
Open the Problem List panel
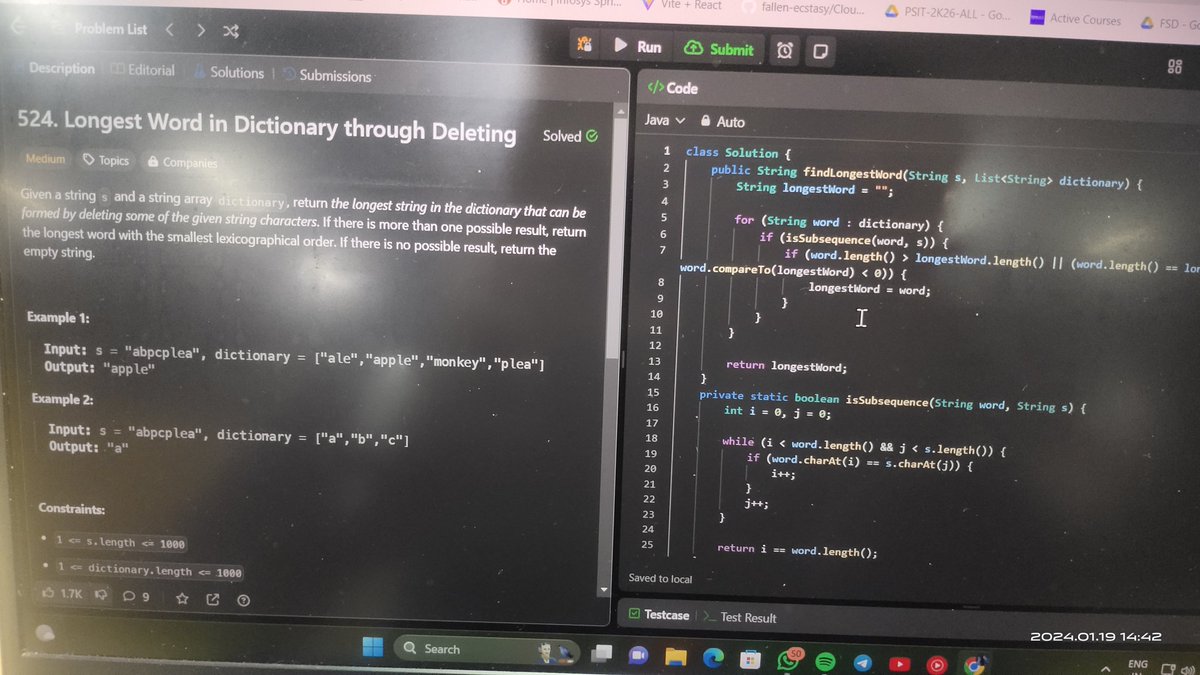point(108,29)
